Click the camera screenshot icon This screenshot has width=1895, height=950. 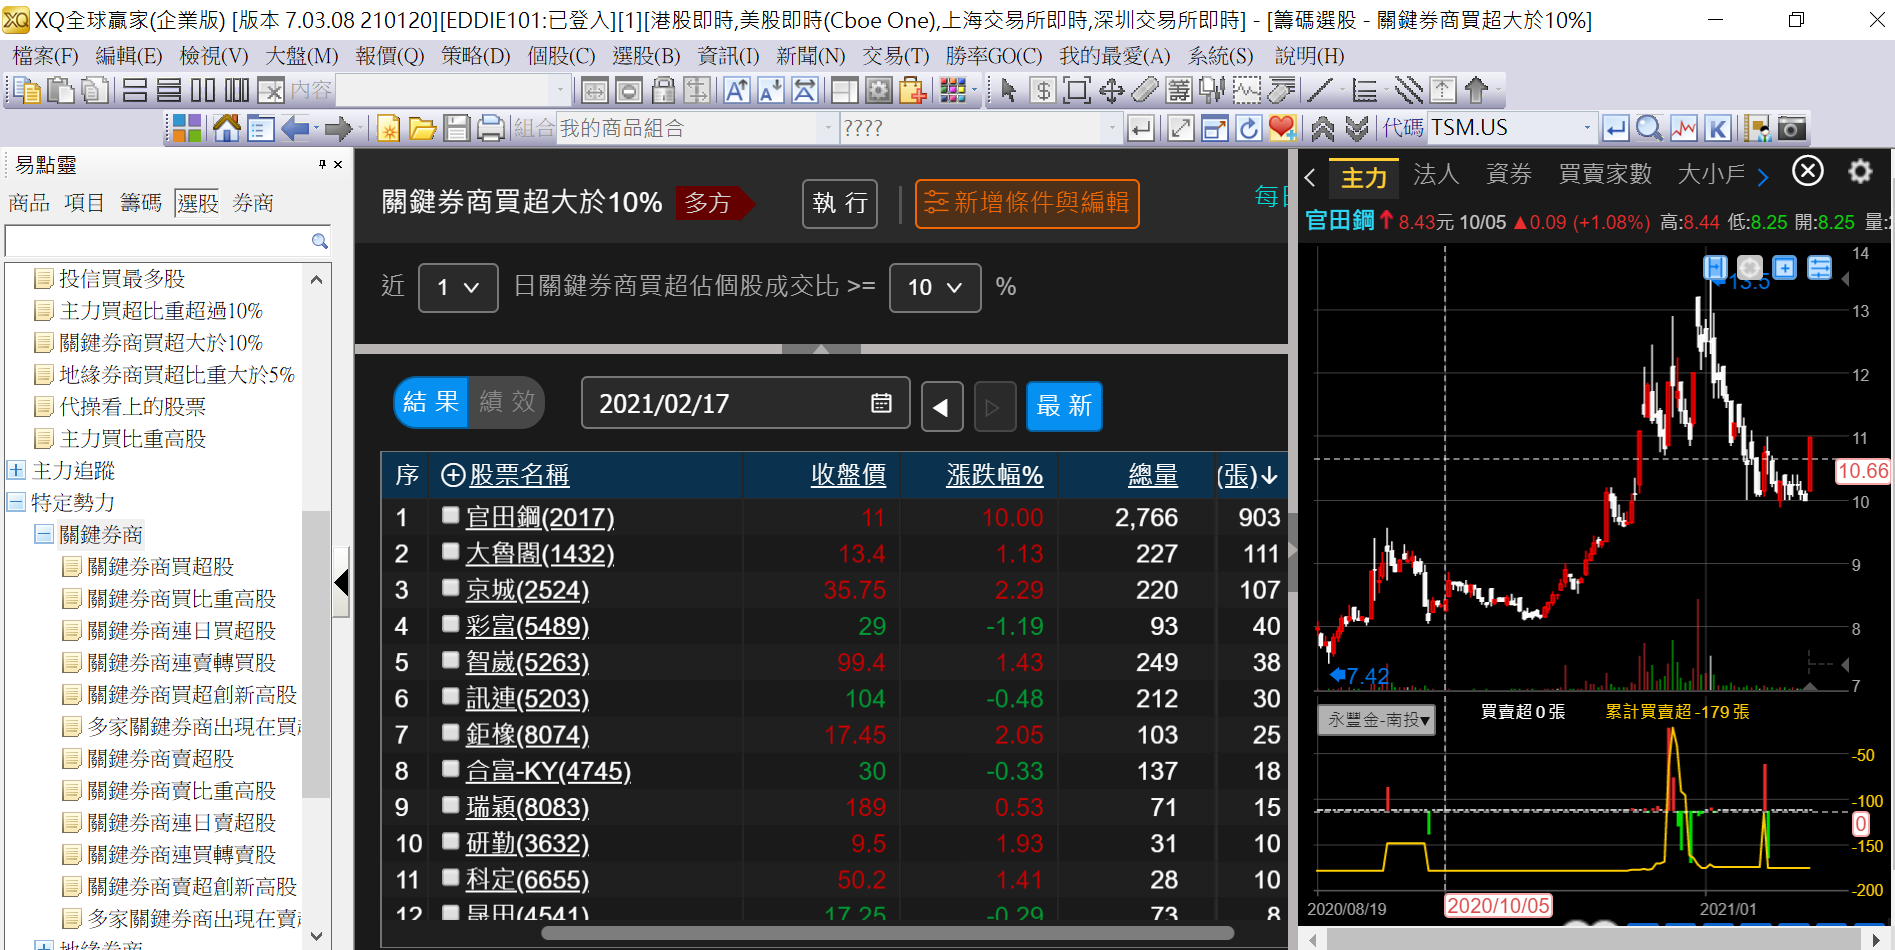click(x=1792, y=128)
